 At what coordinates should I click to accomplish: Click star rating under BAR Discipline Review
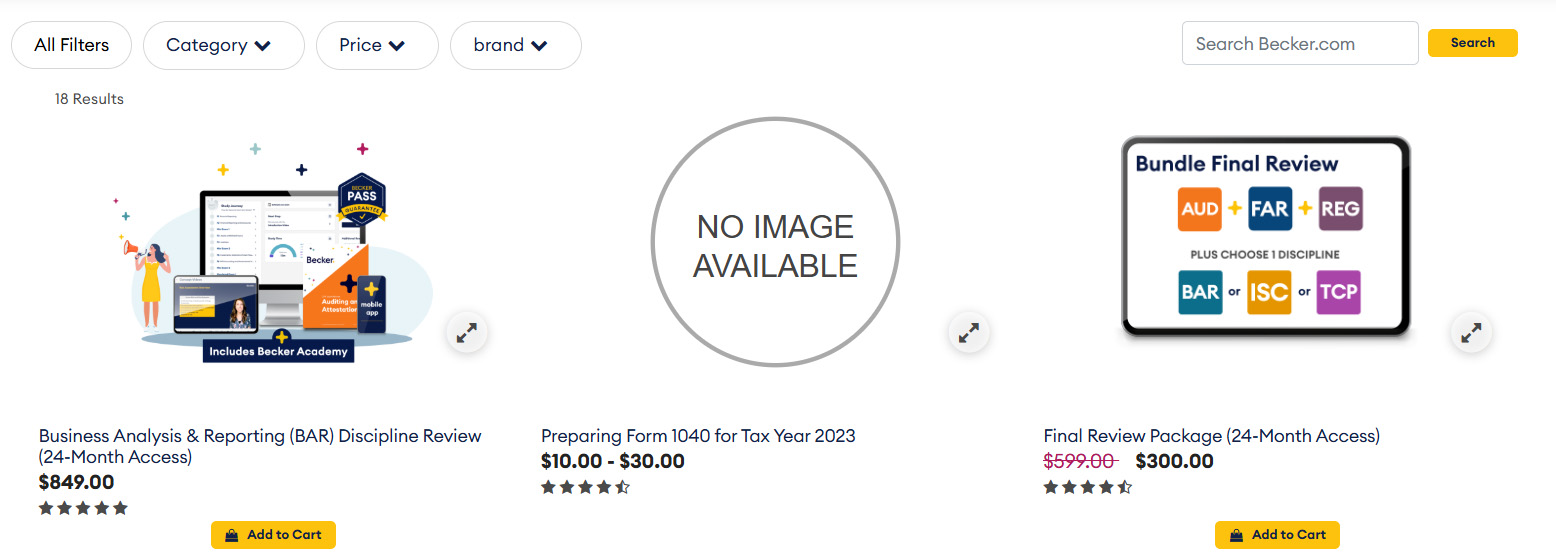[84, 508]
